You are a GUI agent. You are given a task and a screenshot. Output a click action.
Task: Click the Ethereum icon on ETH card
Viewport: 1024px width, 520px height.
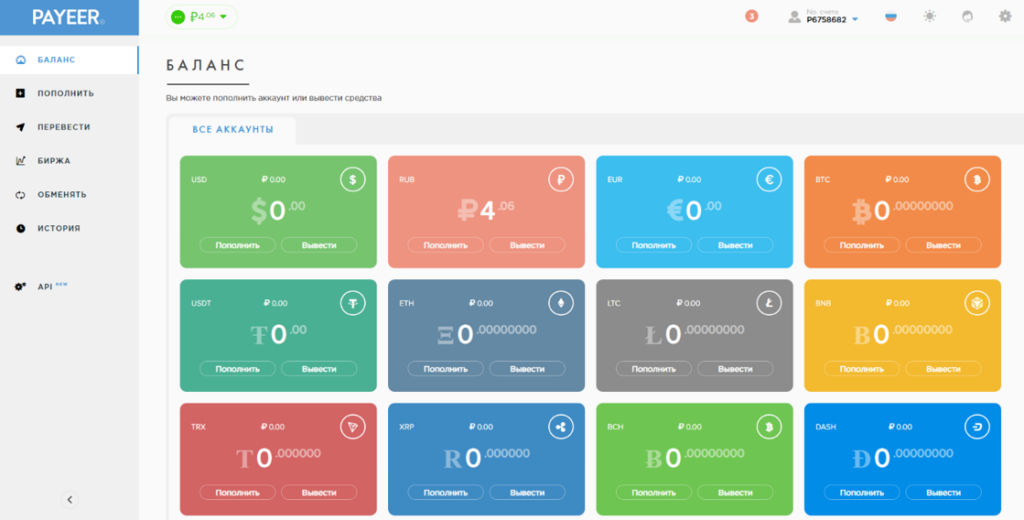point(560,303)
